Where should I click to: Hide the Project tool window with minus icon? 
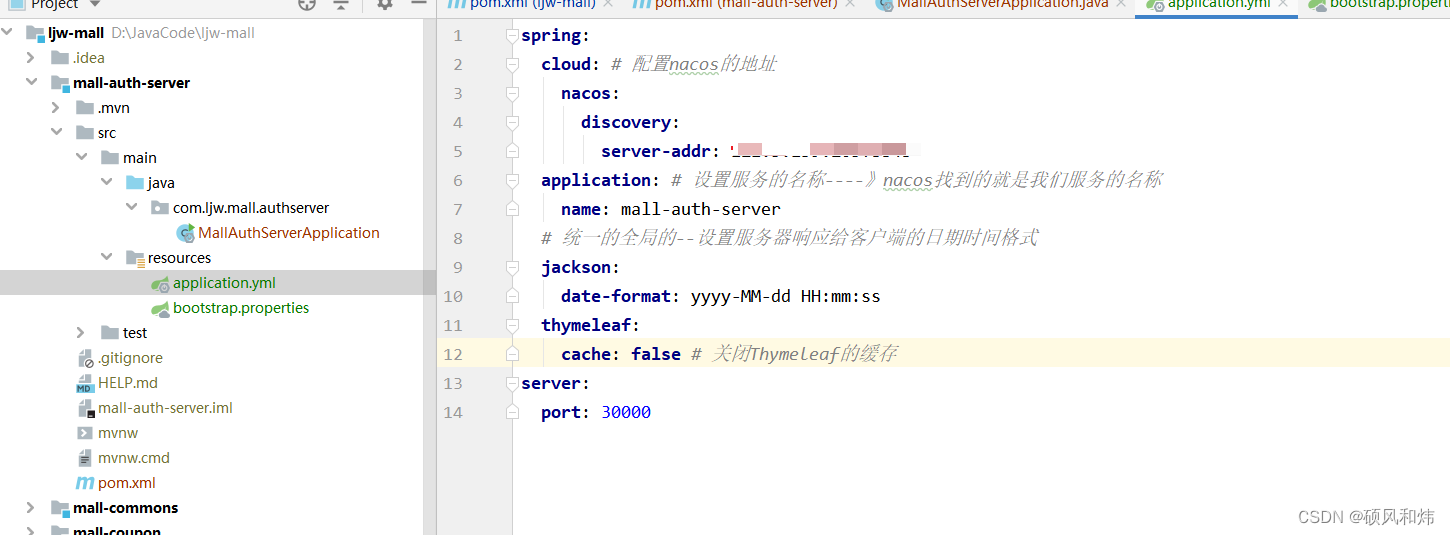point(419,4)
